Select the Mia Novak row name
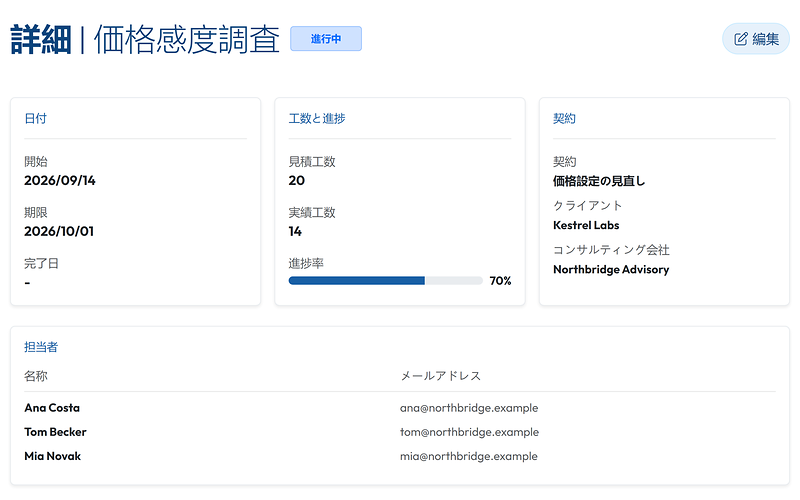Image resolution: width=800 pixels, height=500 pixels. coord(53,456)
